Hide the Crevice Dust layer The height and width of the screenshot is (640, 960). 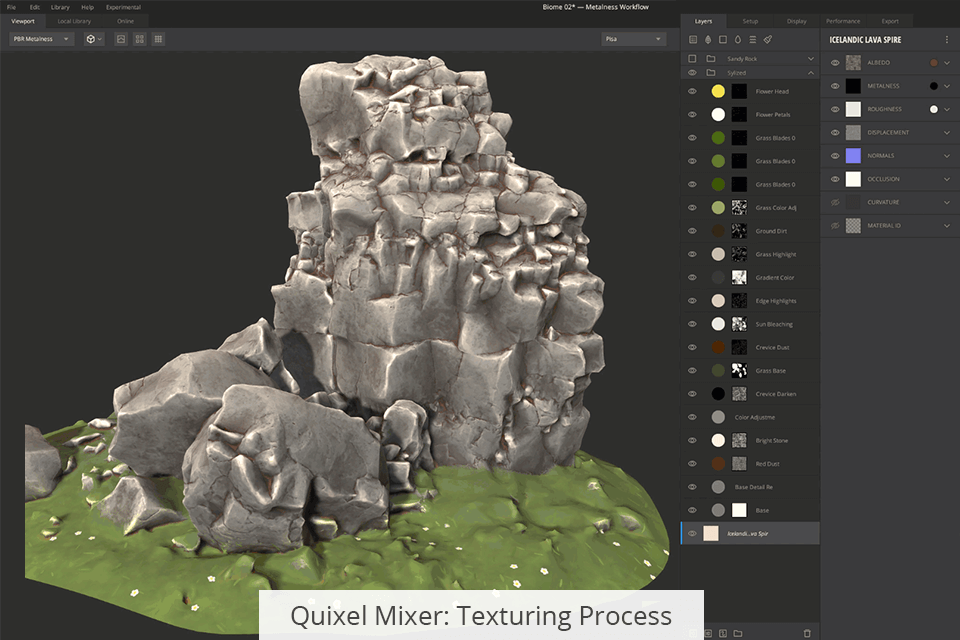(x=692, y=347)
